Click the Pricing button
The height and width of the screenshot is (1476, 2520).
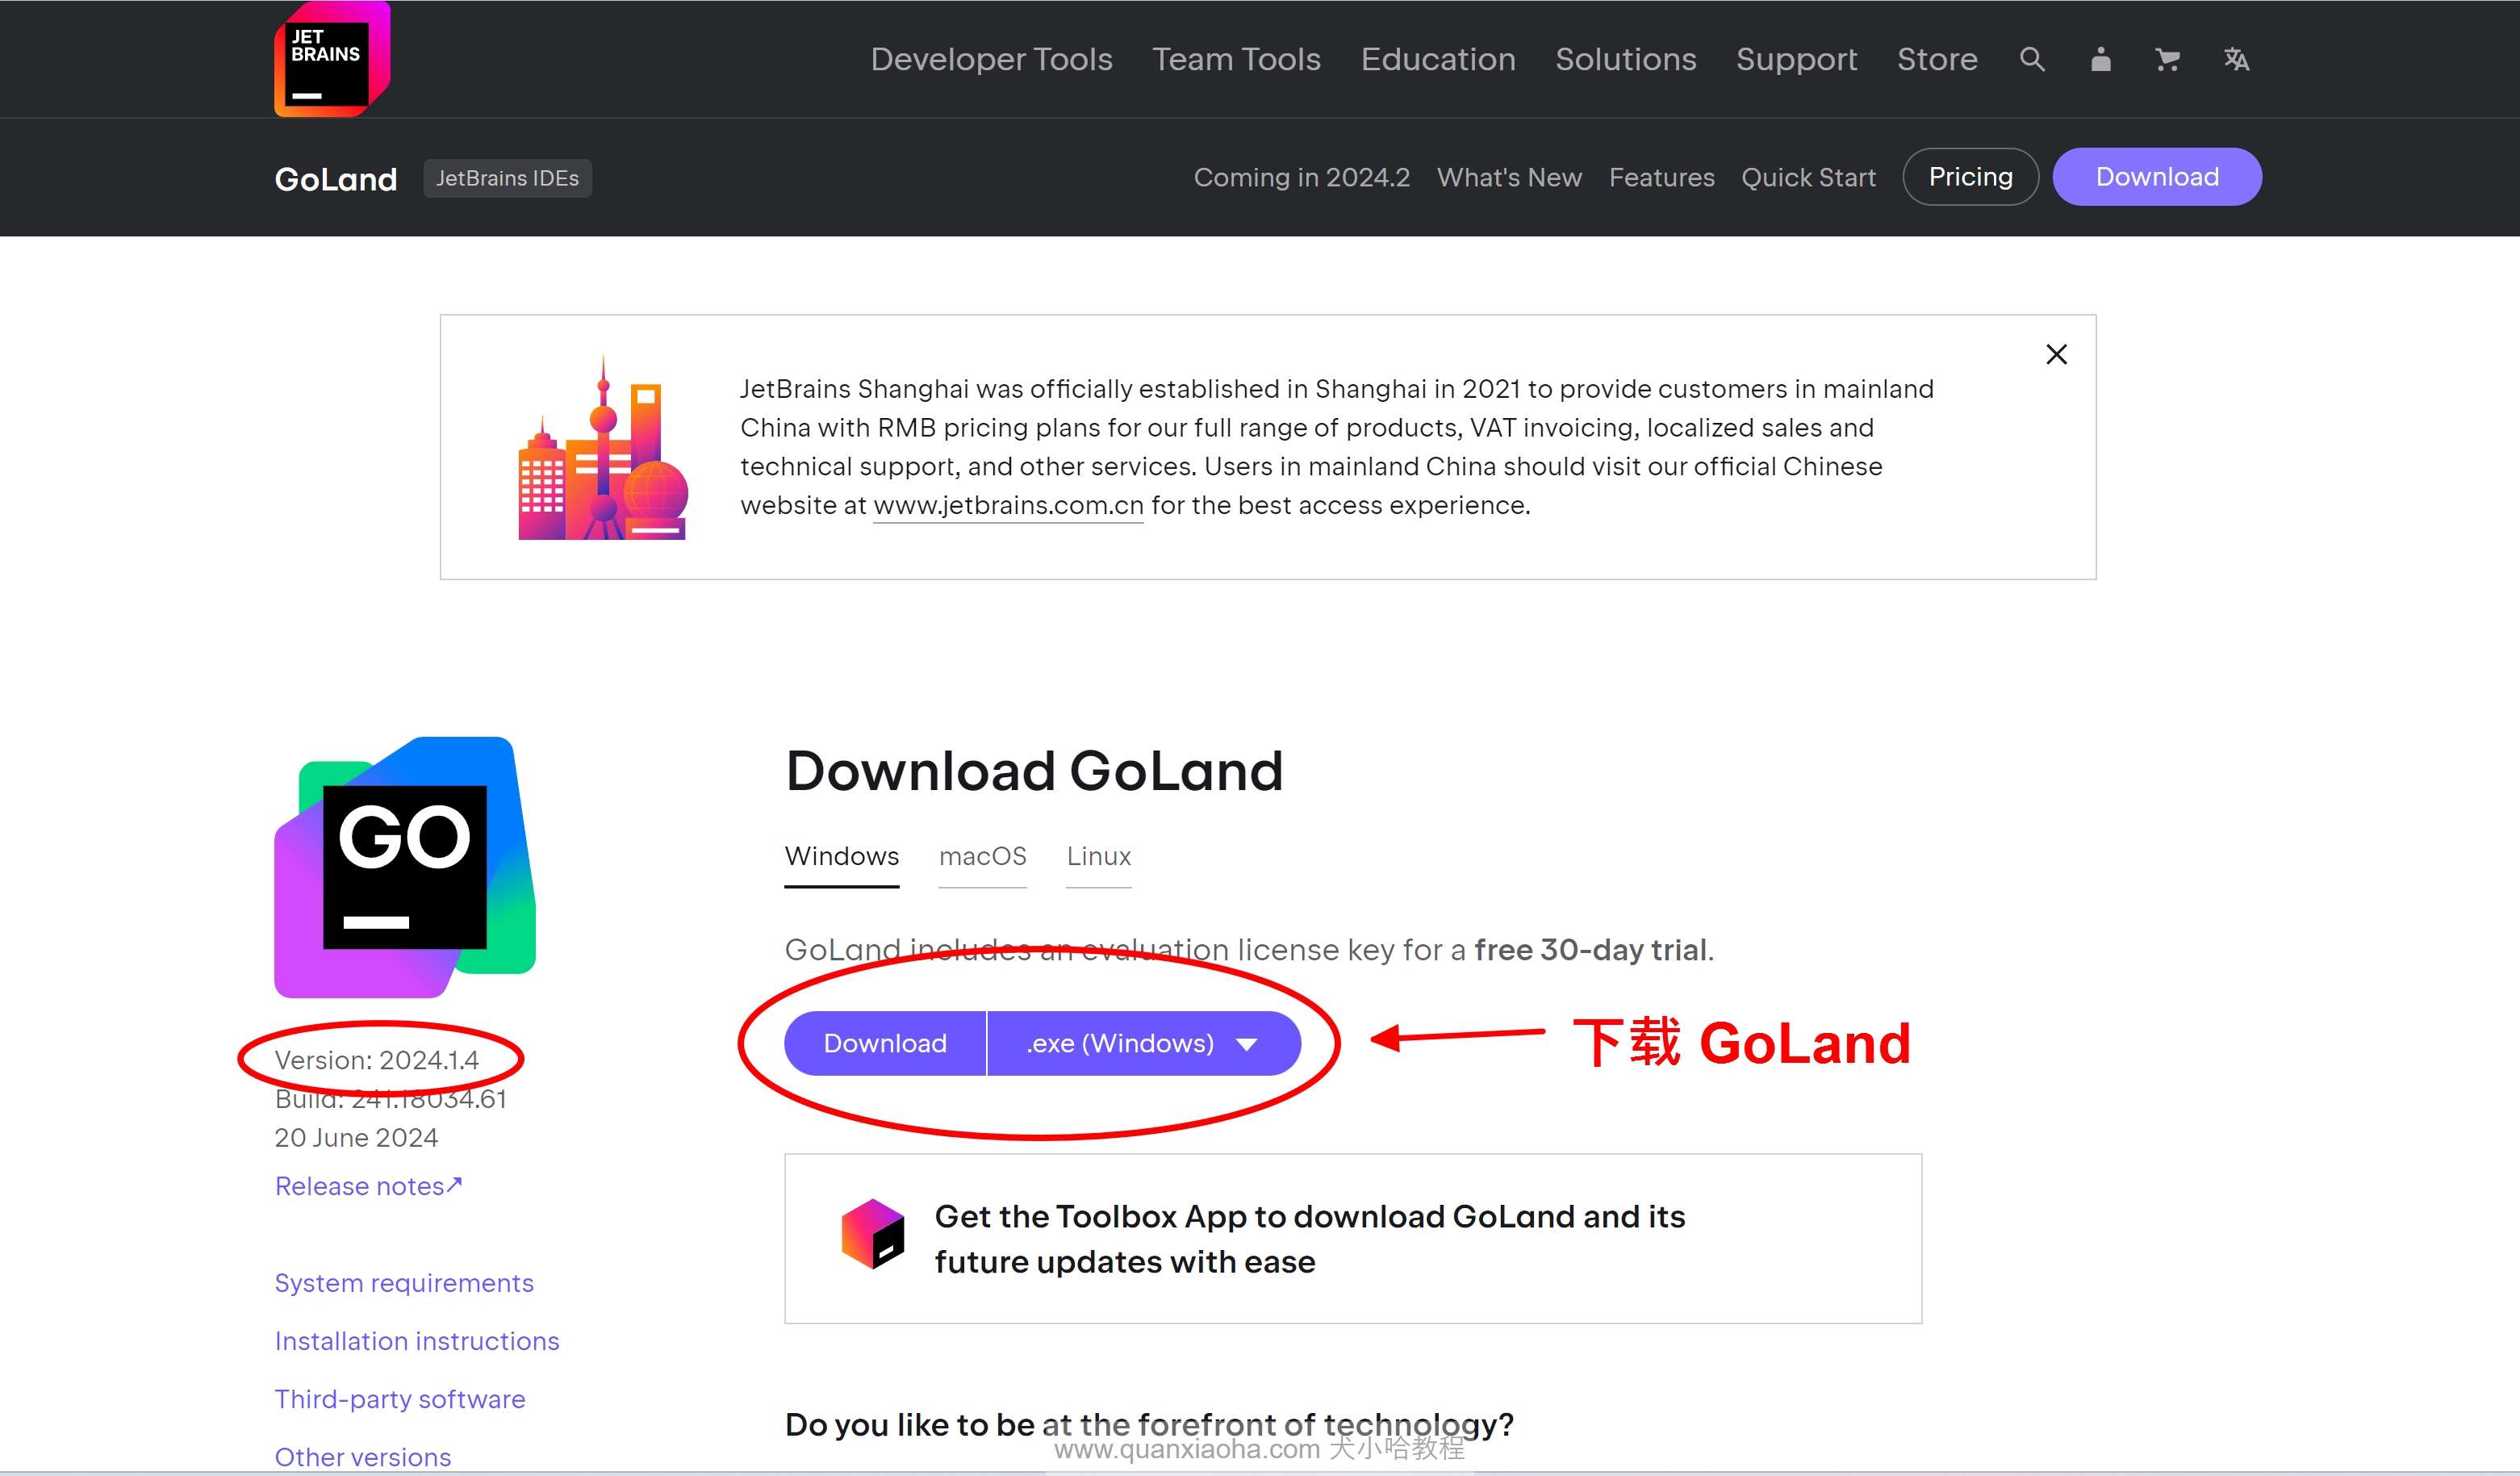coord(1970,177)
